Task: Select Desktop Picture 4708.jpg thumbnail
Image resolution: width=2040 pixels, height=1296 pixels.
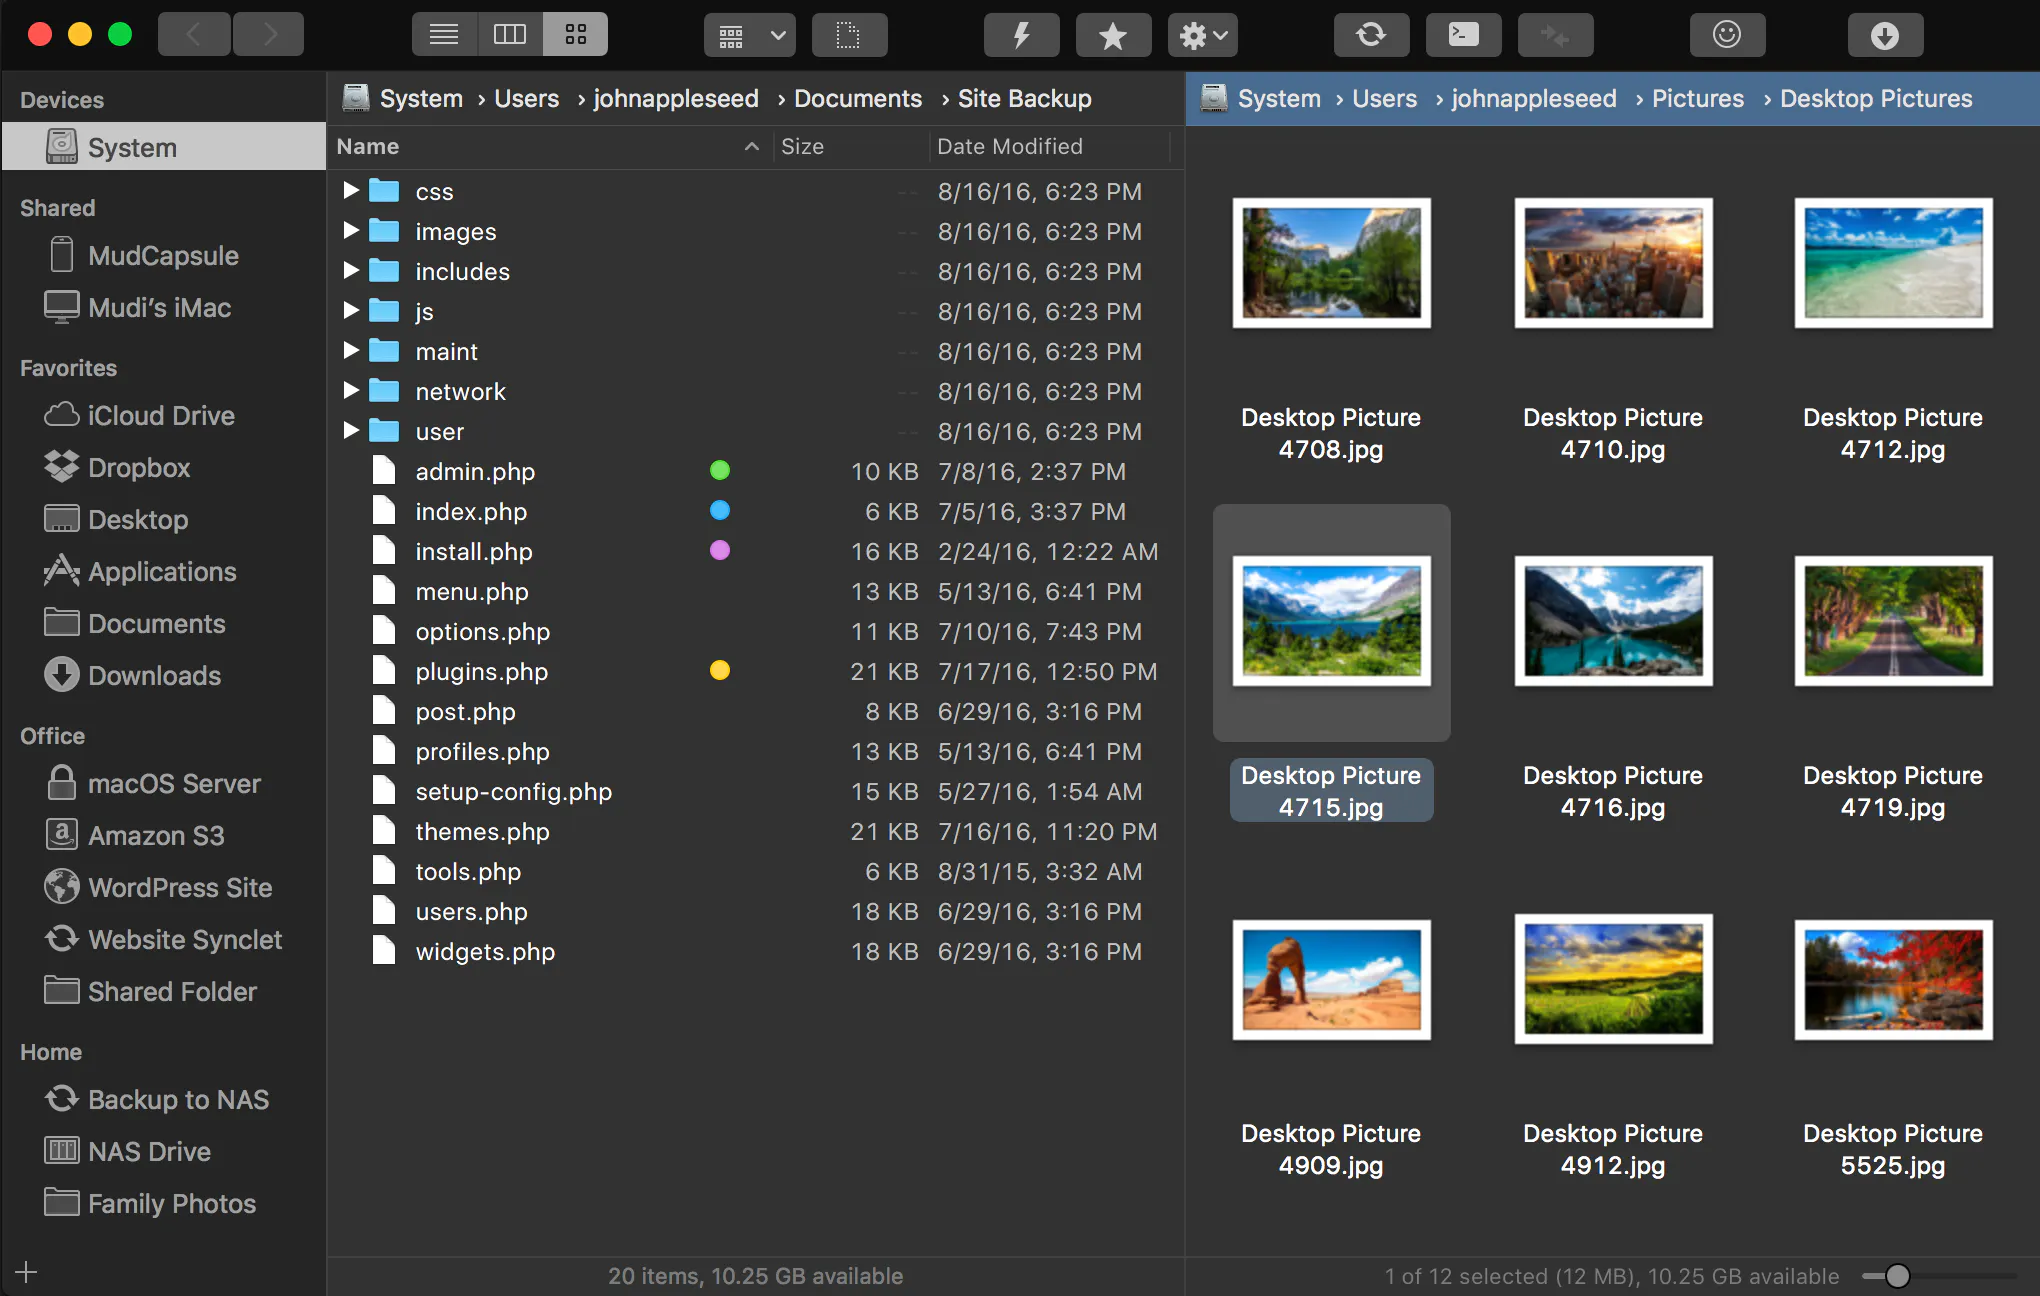Action: pyautogui.click(x=1331, y=263)
